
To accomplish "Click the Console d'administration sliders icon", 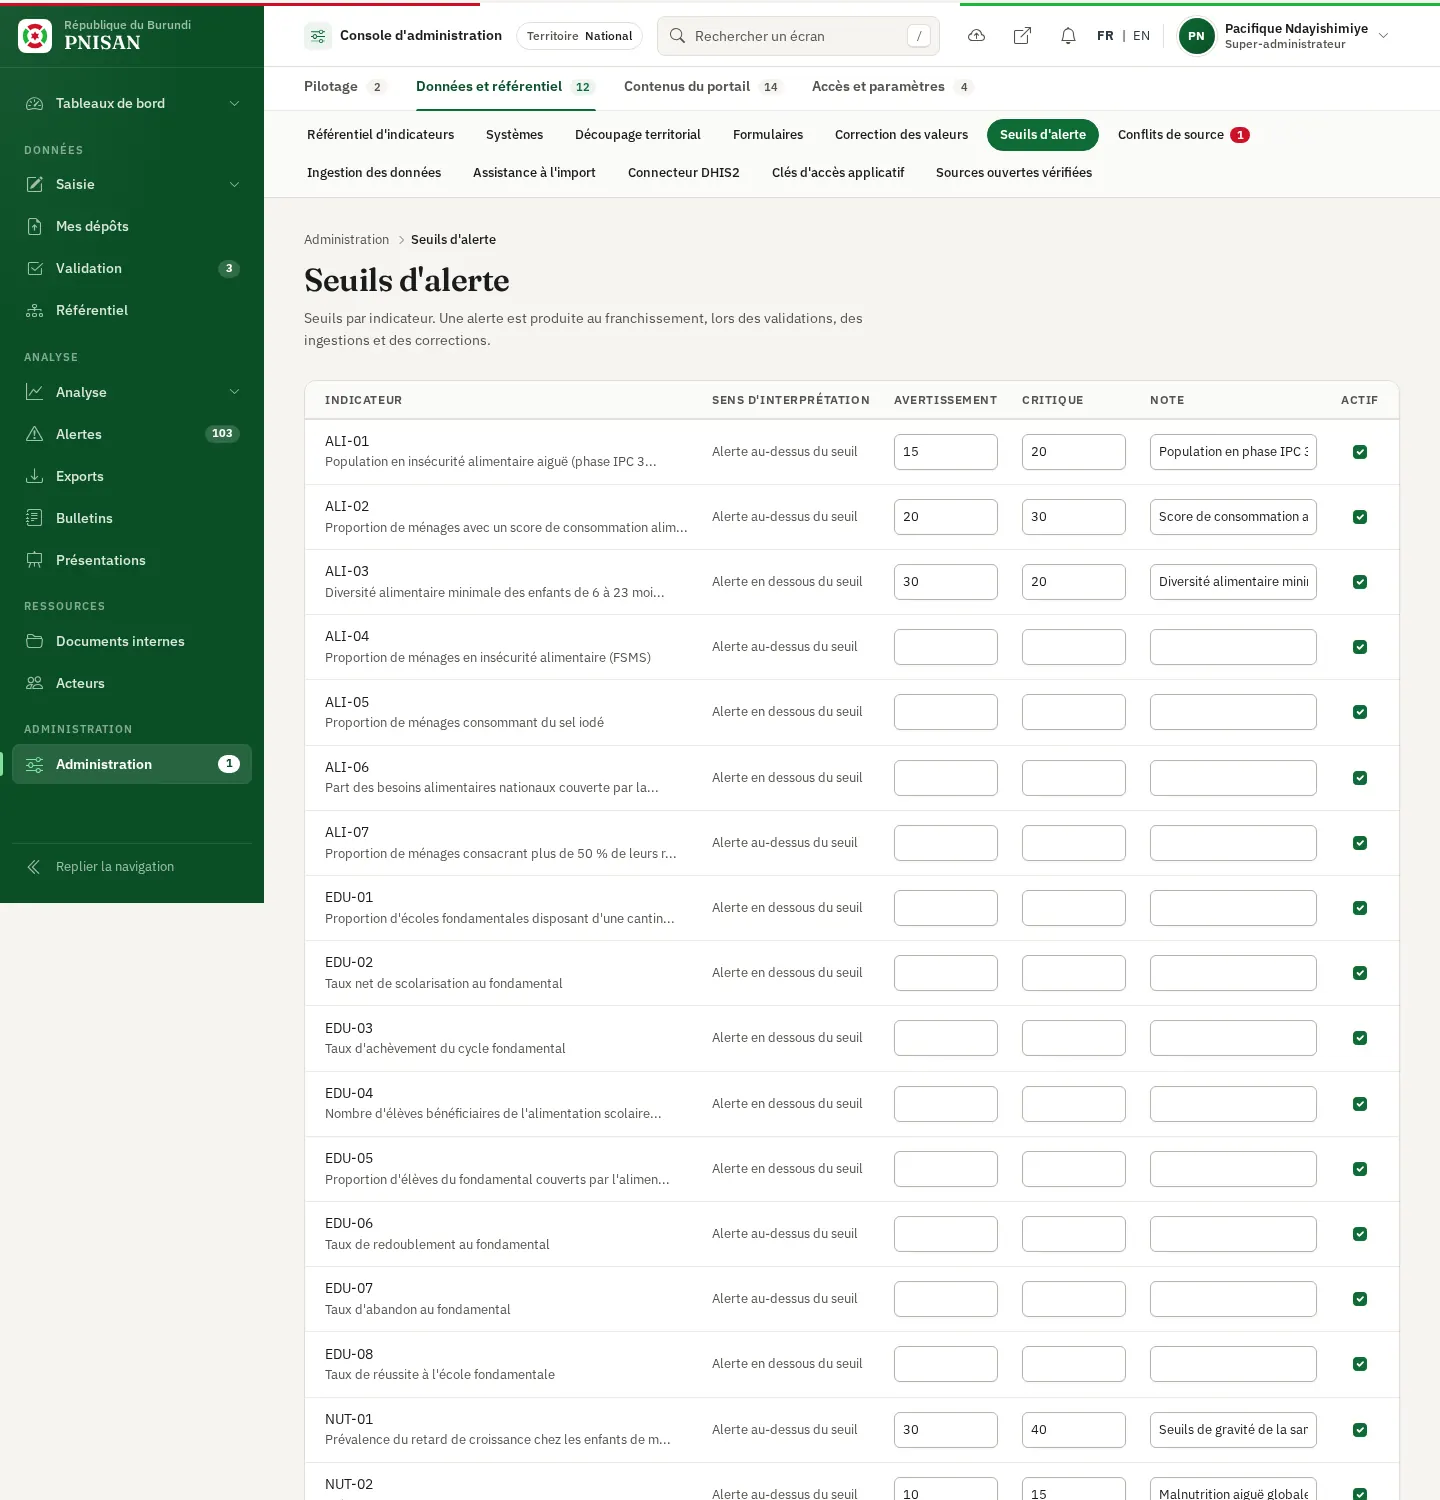I will click(318, 36).
